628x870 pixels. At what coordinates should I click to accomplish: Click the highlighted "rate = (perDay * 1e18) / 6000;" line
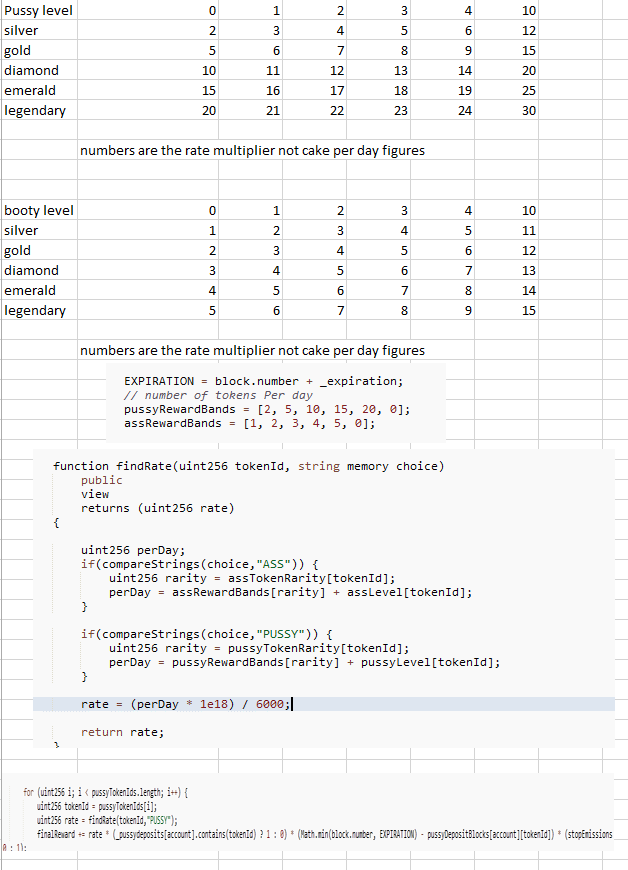tap(324, 704)
